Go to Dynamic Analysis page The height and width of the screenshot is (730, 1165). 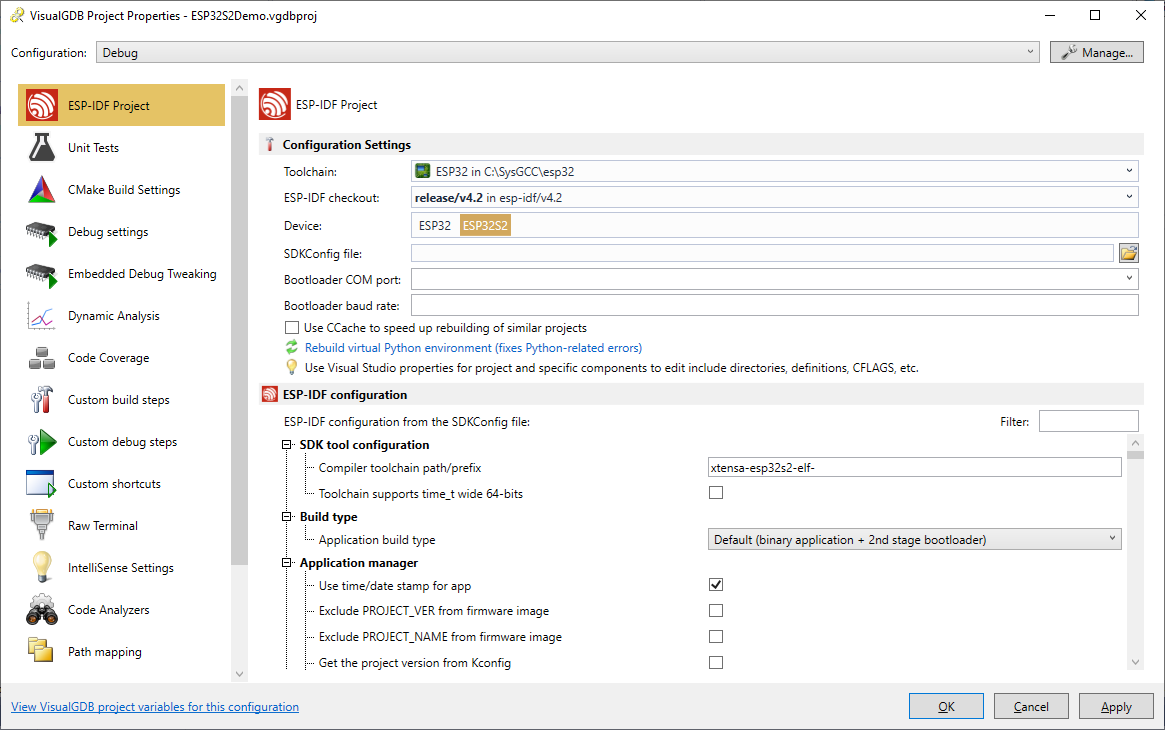121,316
